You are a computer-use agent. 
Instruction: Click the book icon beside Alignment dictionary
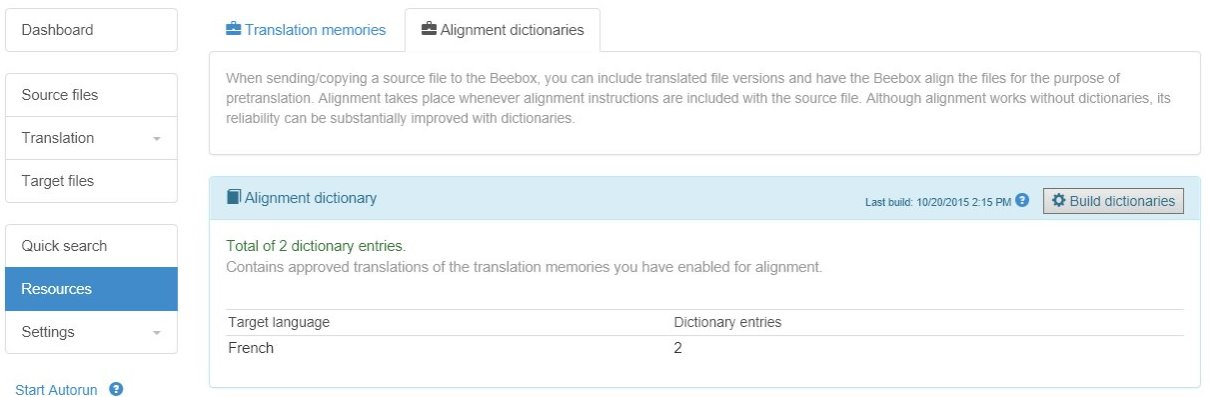coord(234,197)
